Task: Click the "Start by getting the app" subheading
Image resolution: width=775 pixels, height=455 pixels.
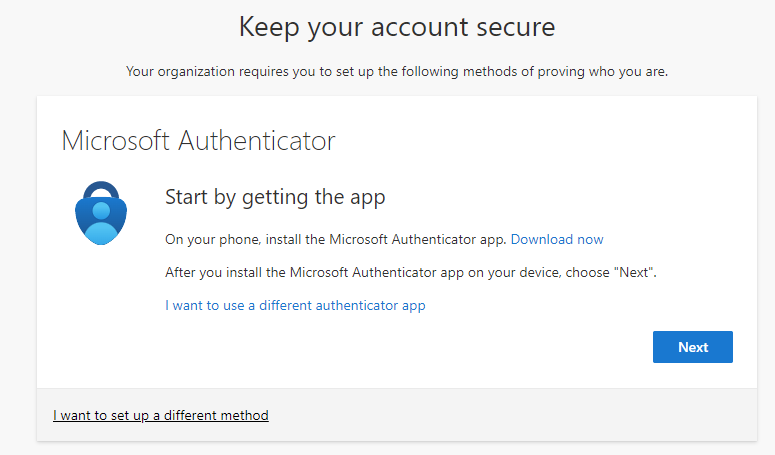Action: (275, 197)
